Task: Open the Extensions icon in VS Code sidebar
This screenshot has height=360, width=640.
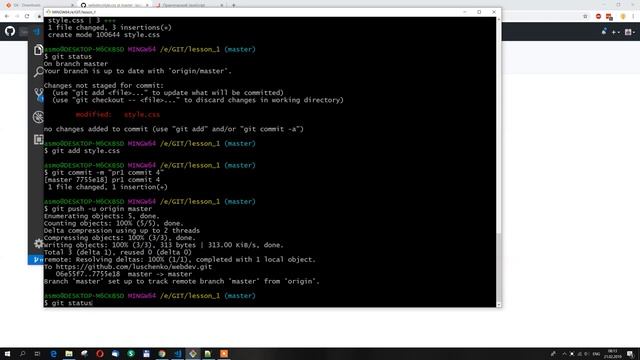Action: 38,140
